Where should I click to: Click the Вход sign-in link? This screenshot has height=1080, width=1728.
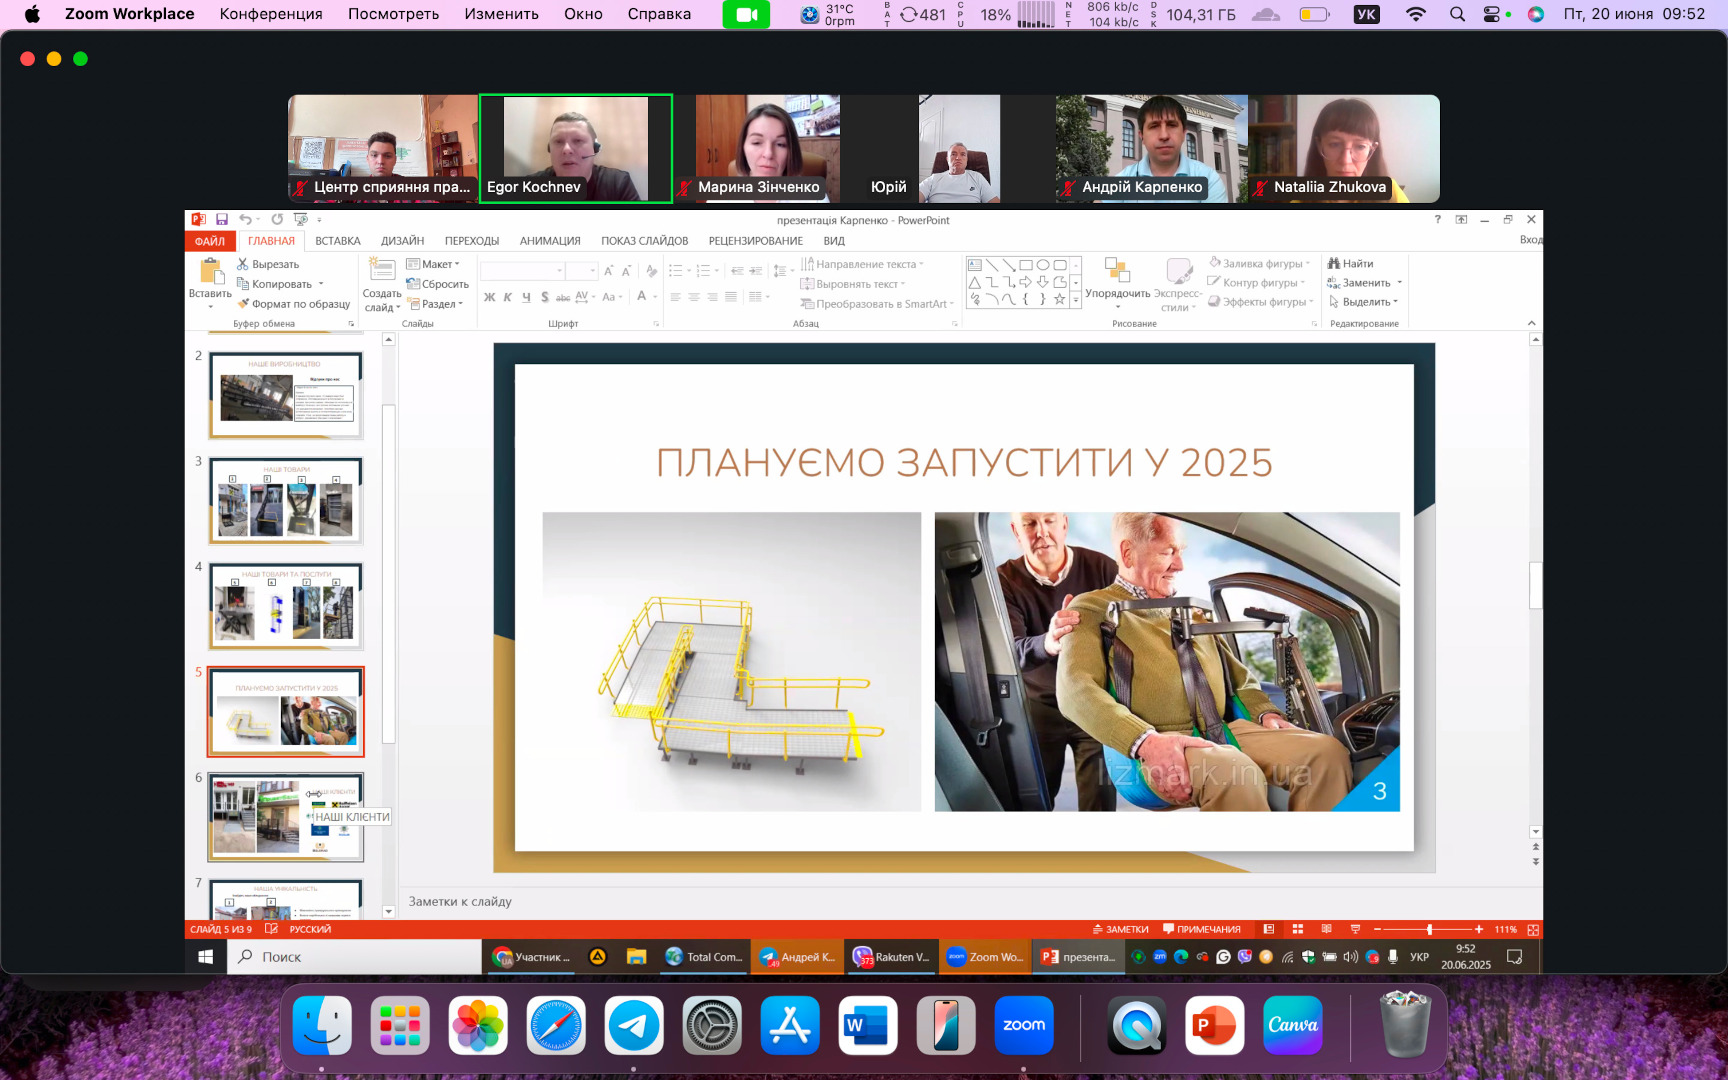click(1530, 240)
